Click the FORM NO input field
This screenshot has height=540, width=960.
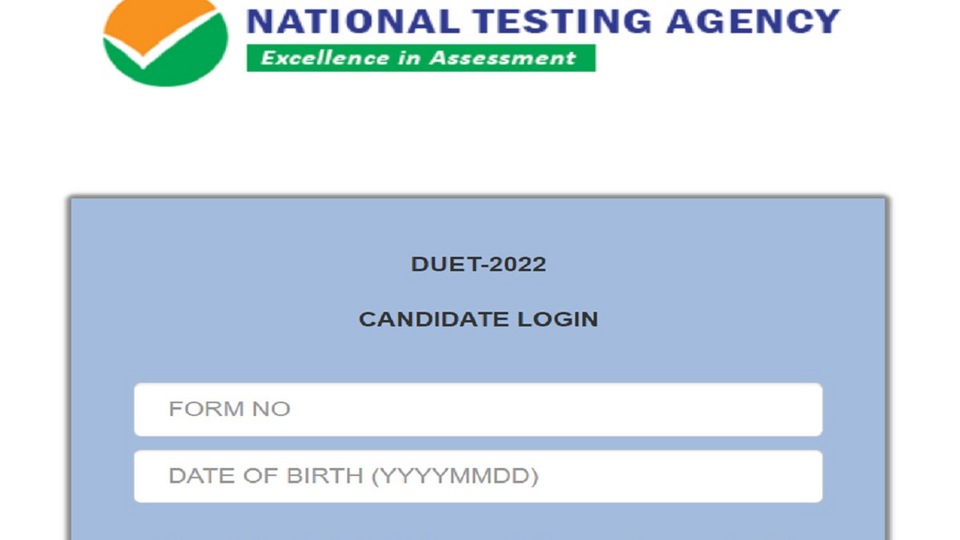point(478,410)
